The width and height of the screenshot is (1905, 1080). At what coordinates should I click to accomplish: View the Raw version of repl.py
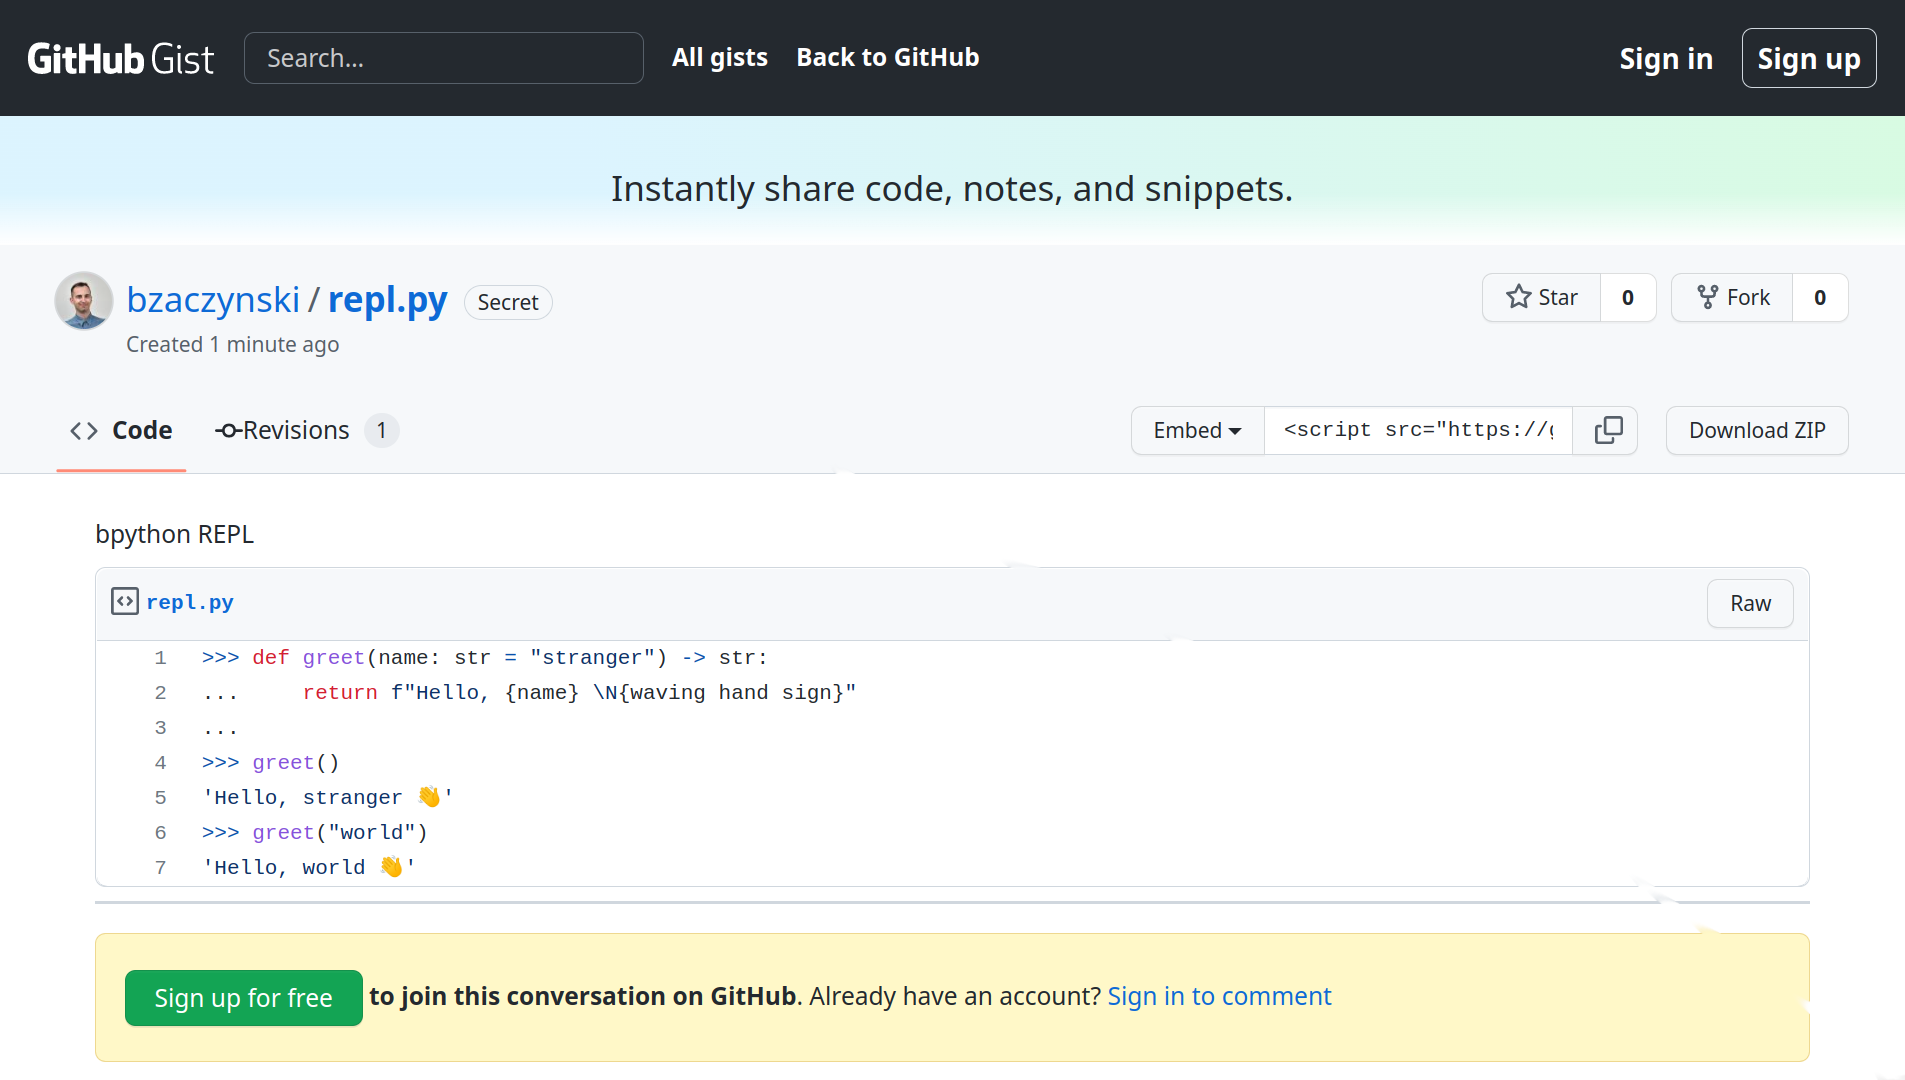pyautogui.click(x=1749, y=603)
